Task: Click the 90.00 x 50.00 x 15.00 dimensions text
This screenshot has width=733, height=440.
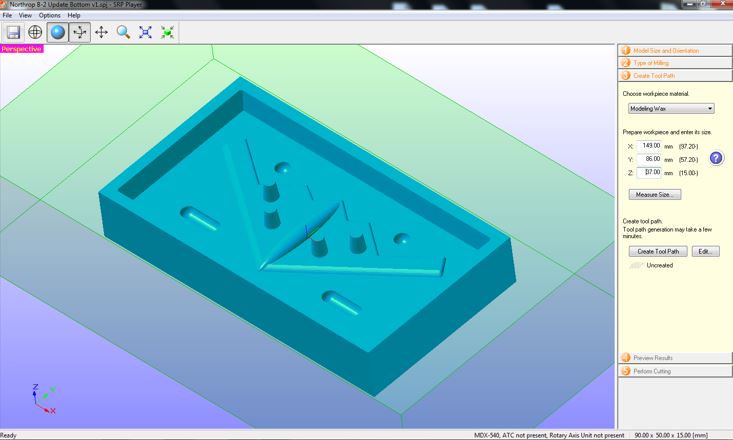Action: click(671, 435)
